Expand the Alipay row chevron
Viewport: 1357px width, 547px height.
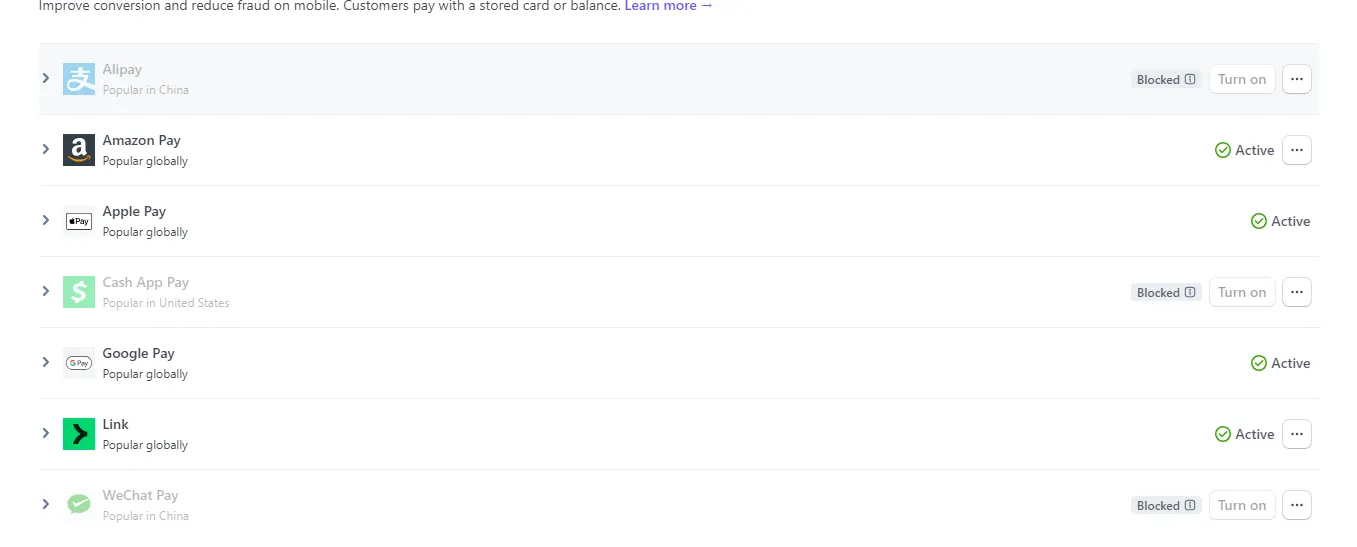coord(45,78)
